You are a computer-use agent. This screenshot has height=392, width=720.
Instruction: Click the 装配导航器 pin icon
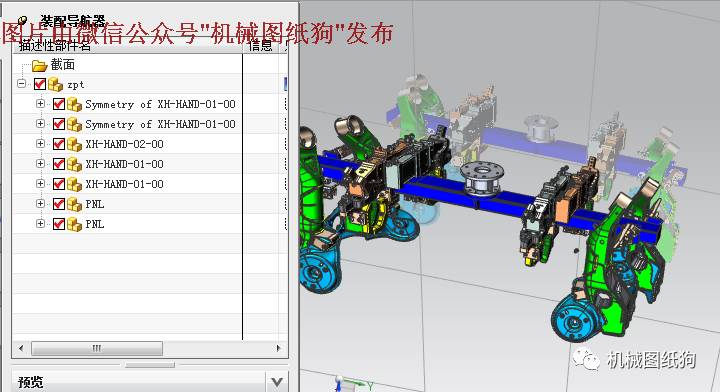click(22, 21)
